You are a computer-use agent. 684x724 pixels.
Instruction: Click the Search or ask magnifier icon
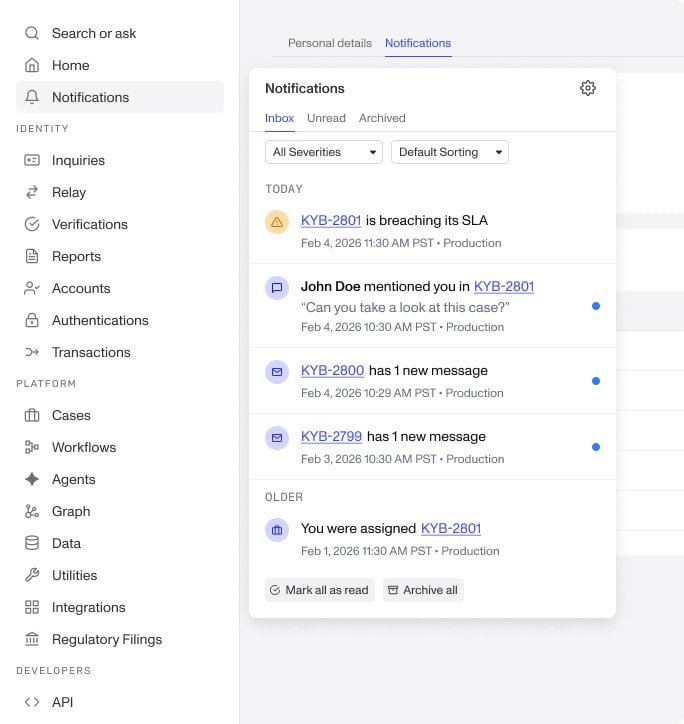[x=32, y=33]
